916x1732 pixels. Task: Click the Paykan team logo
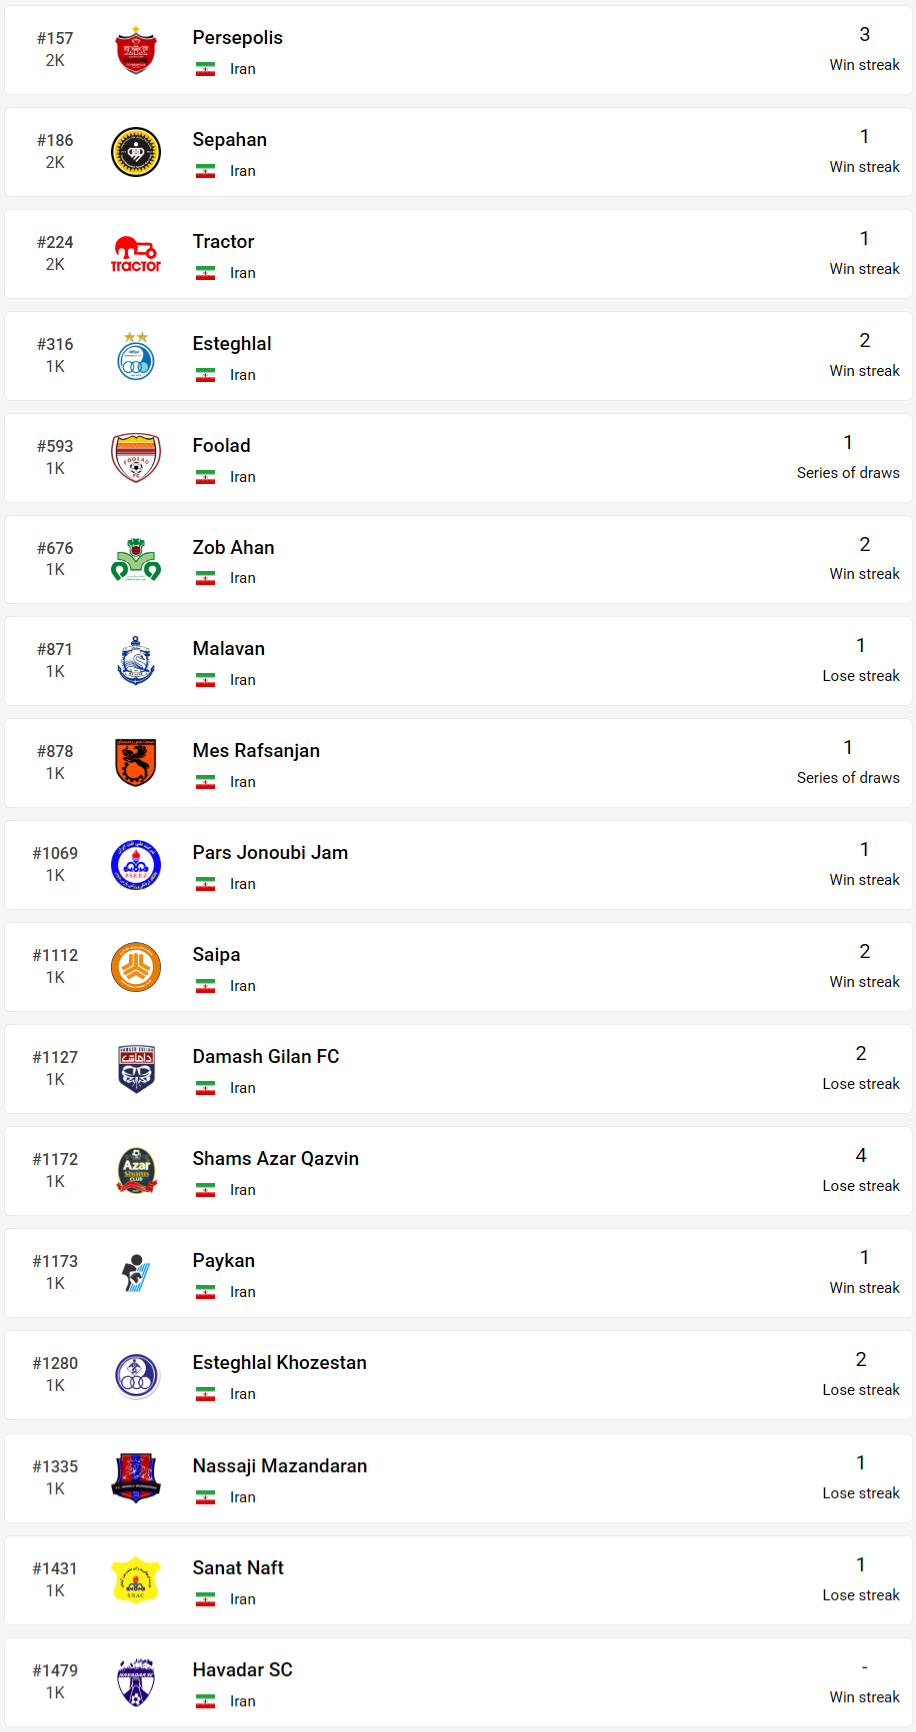click(x=136, y=1273)
